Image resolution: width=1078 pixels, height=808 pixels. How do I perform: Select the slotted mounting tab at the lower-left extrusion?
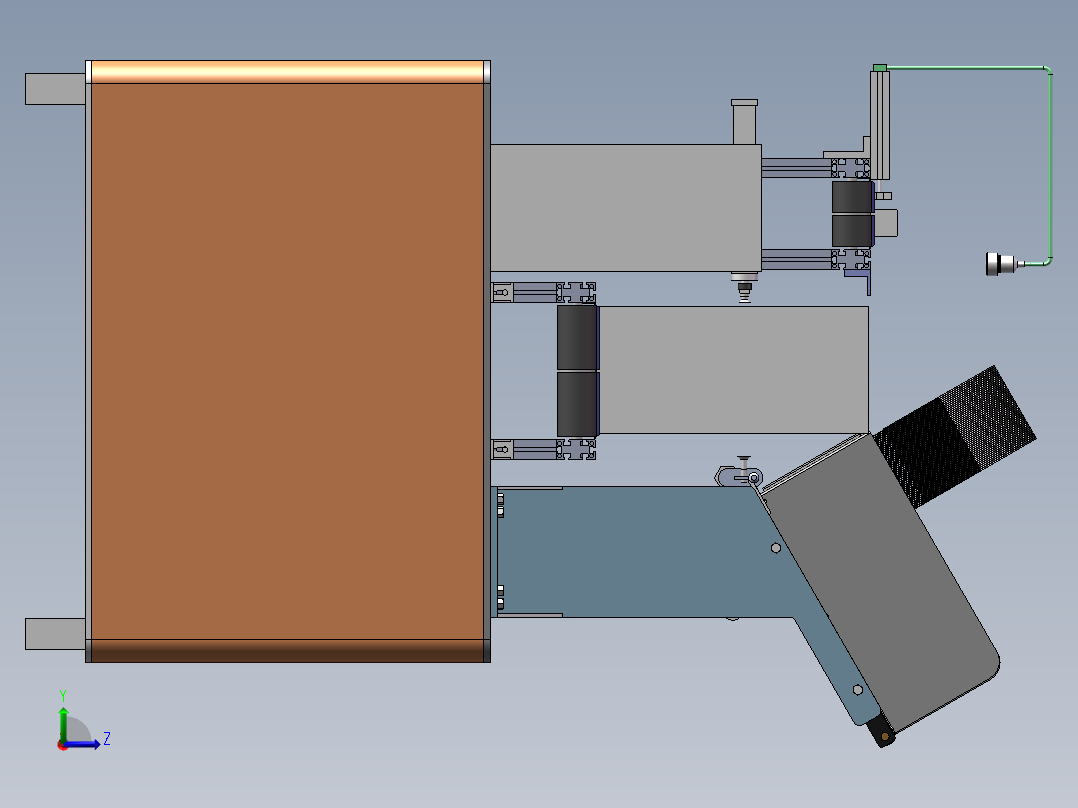[503, 450]
